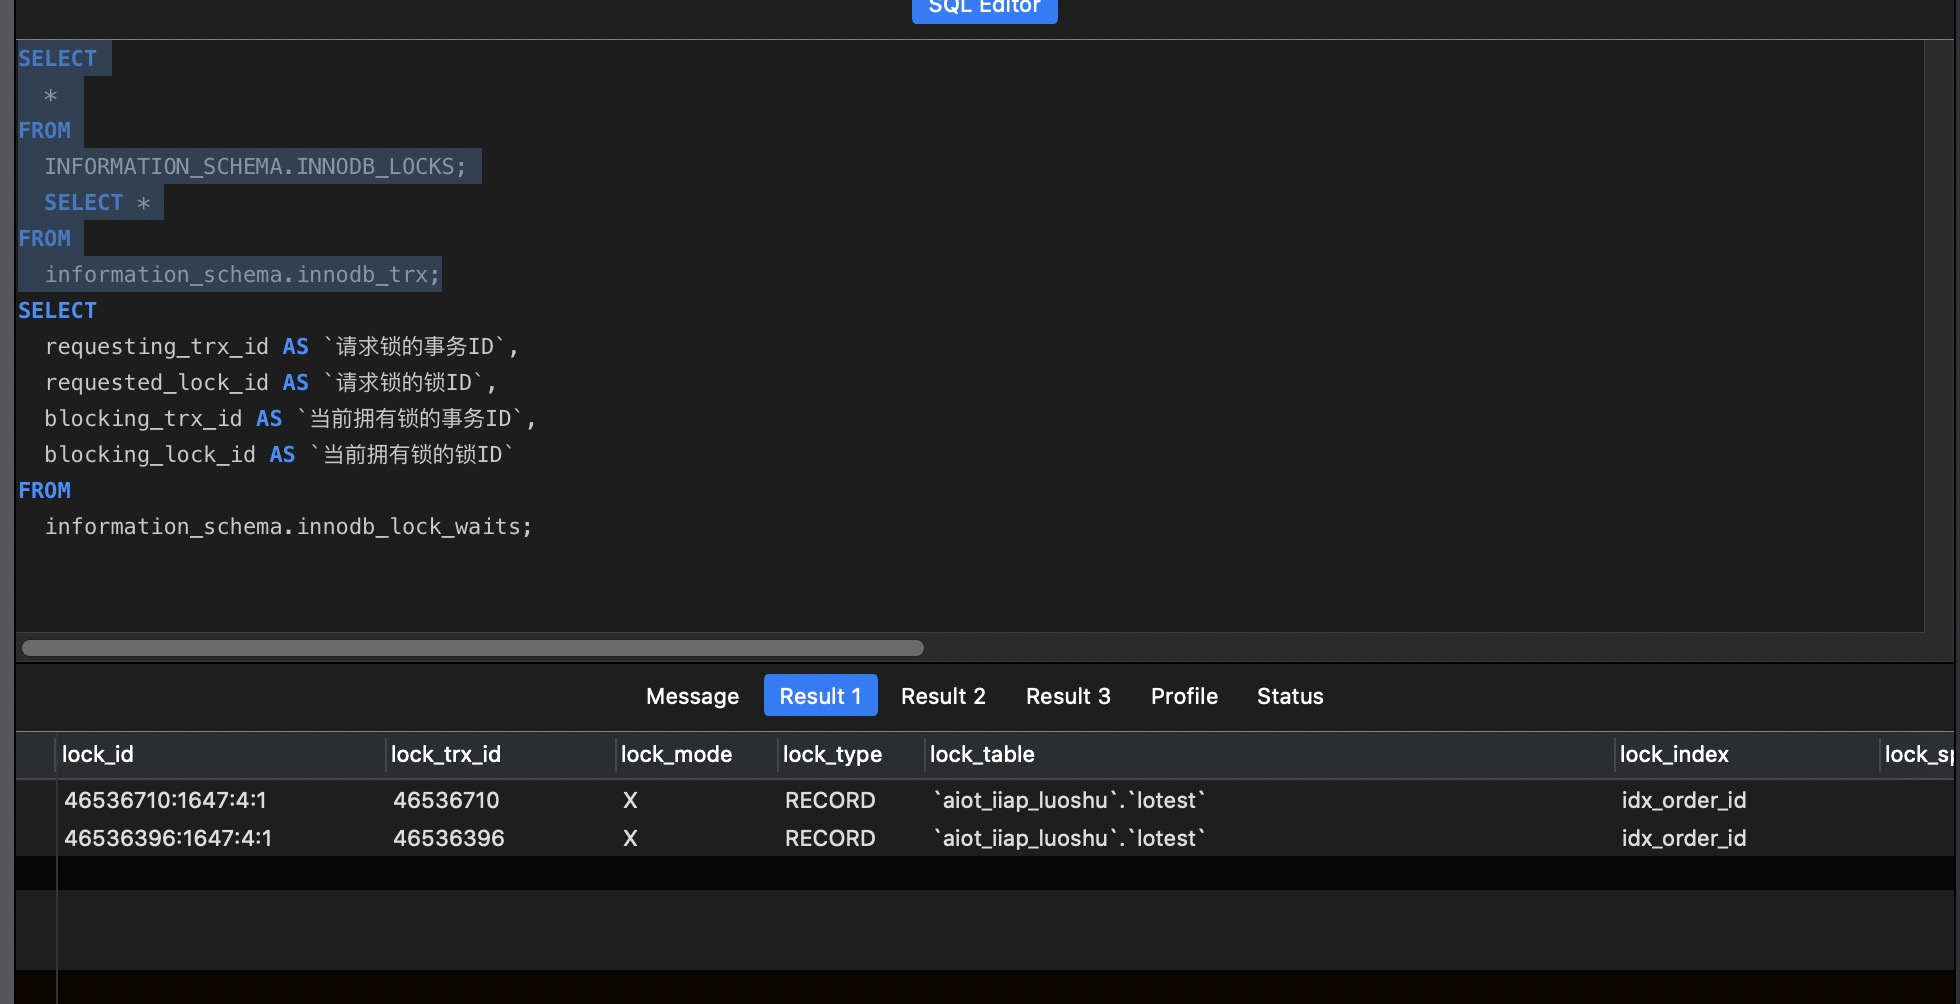Click lock_table value in the 46536396 row

point(1069,838)
